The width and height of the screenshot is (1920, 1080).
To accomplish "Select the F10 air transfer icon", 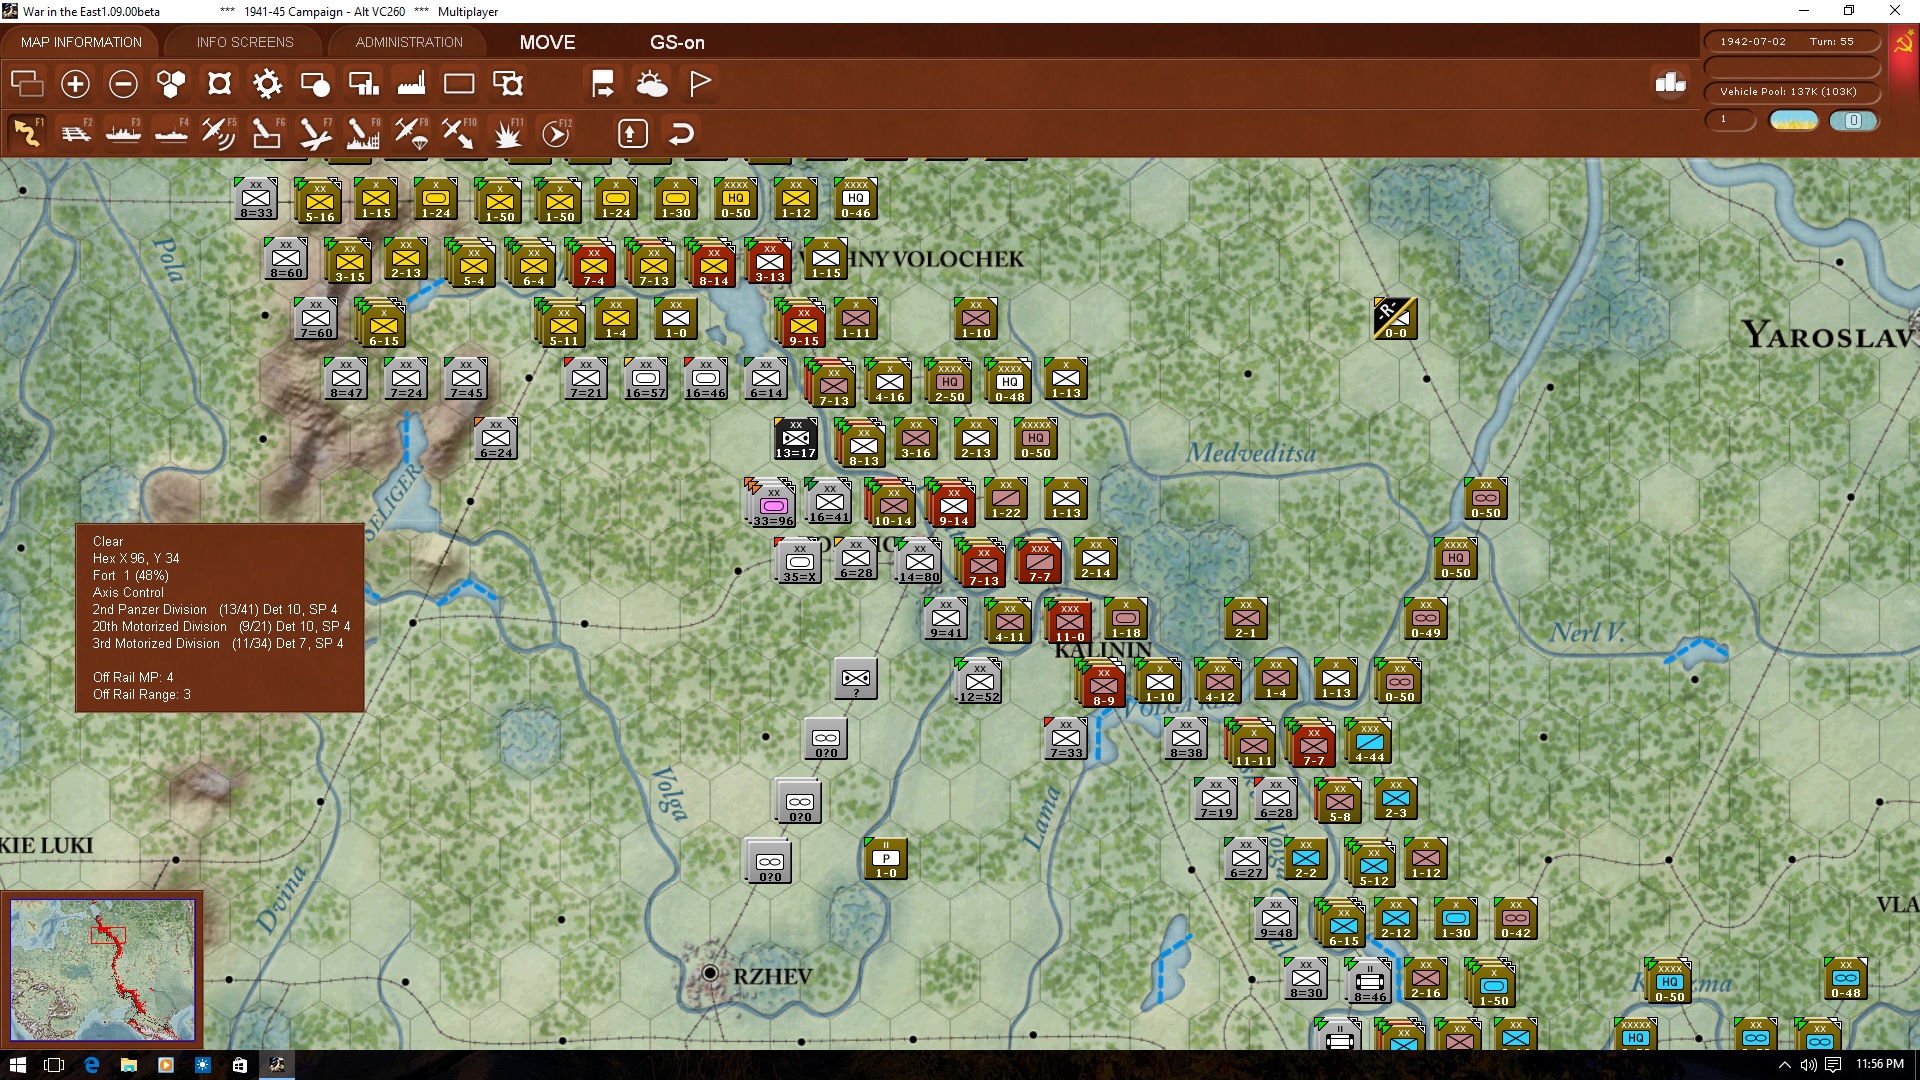I will pyautogui.click(x=459, y=132).
